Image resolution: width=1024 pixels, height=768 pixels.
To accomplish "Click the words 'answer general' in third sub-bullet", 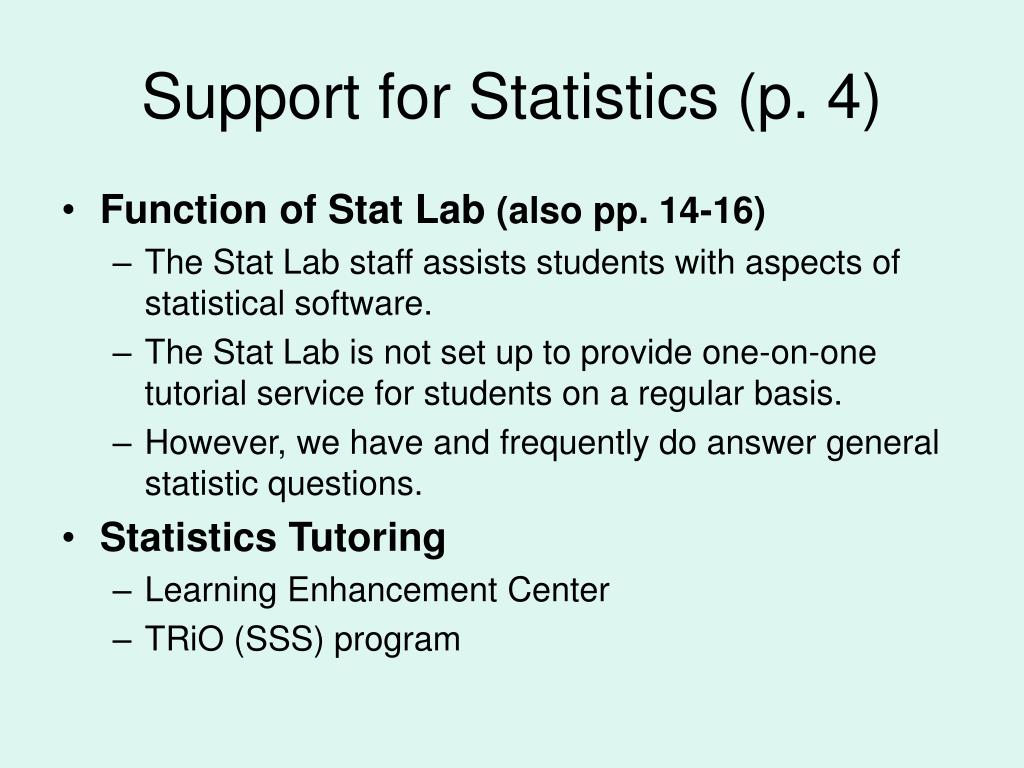I will pos(823,444).
